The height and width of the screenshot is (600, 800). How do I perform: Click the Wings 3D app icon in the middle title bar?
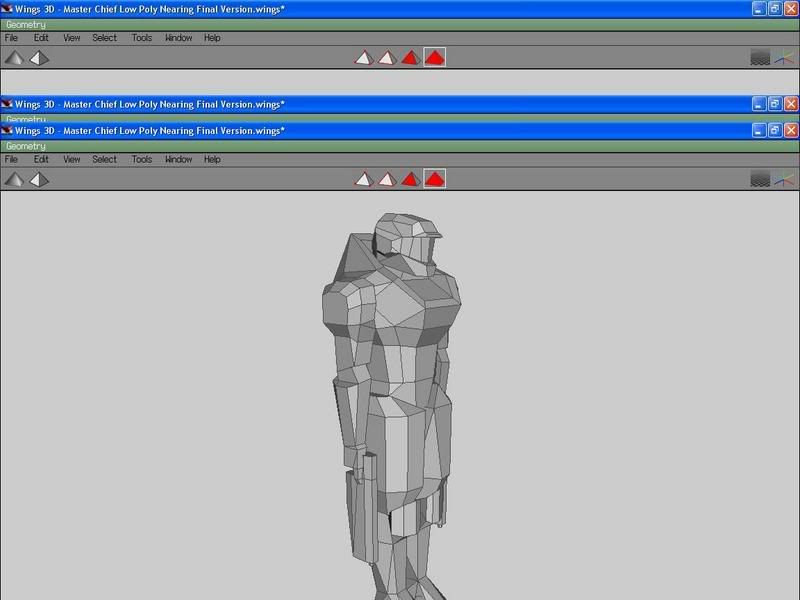click(7, 104)
